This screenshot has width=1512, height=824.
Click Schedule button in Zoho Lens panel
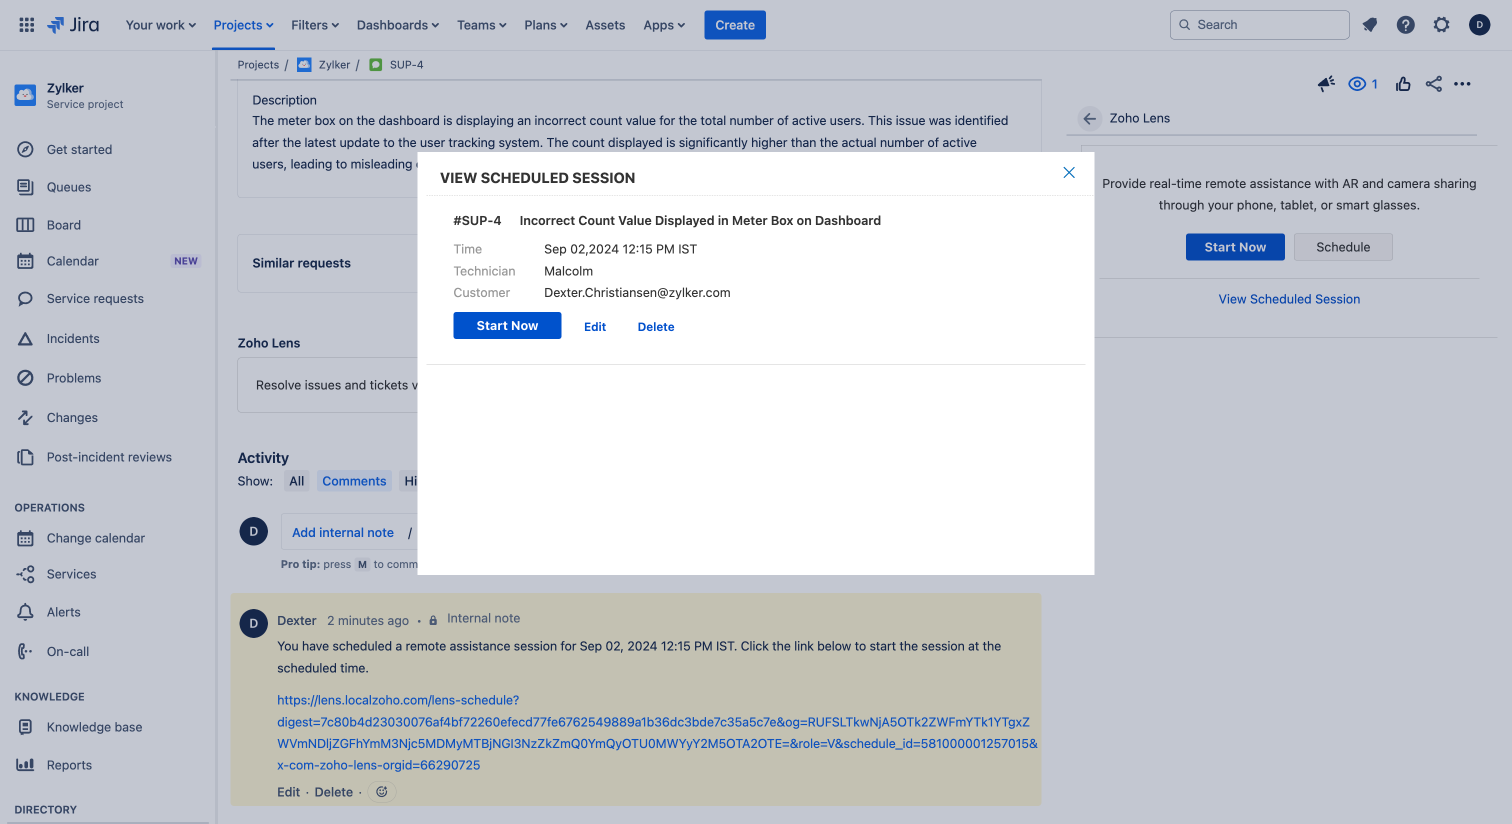[1343, 247]
